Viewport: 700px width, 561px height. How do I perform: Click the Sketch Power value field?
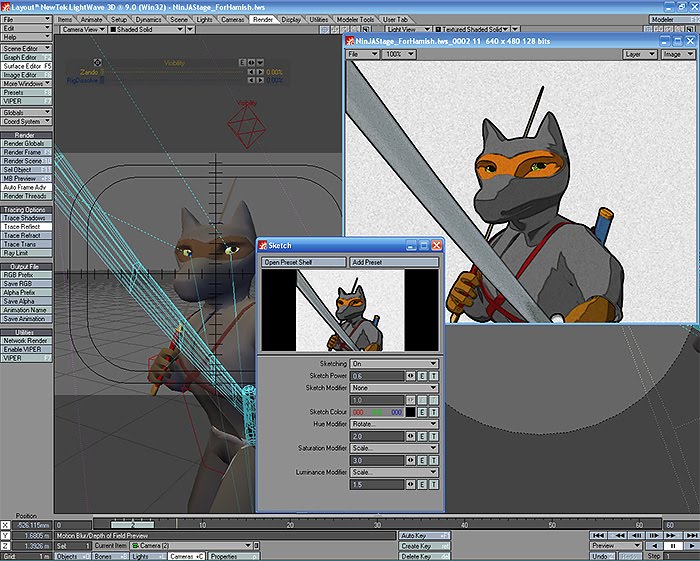(x=377, y=376)
